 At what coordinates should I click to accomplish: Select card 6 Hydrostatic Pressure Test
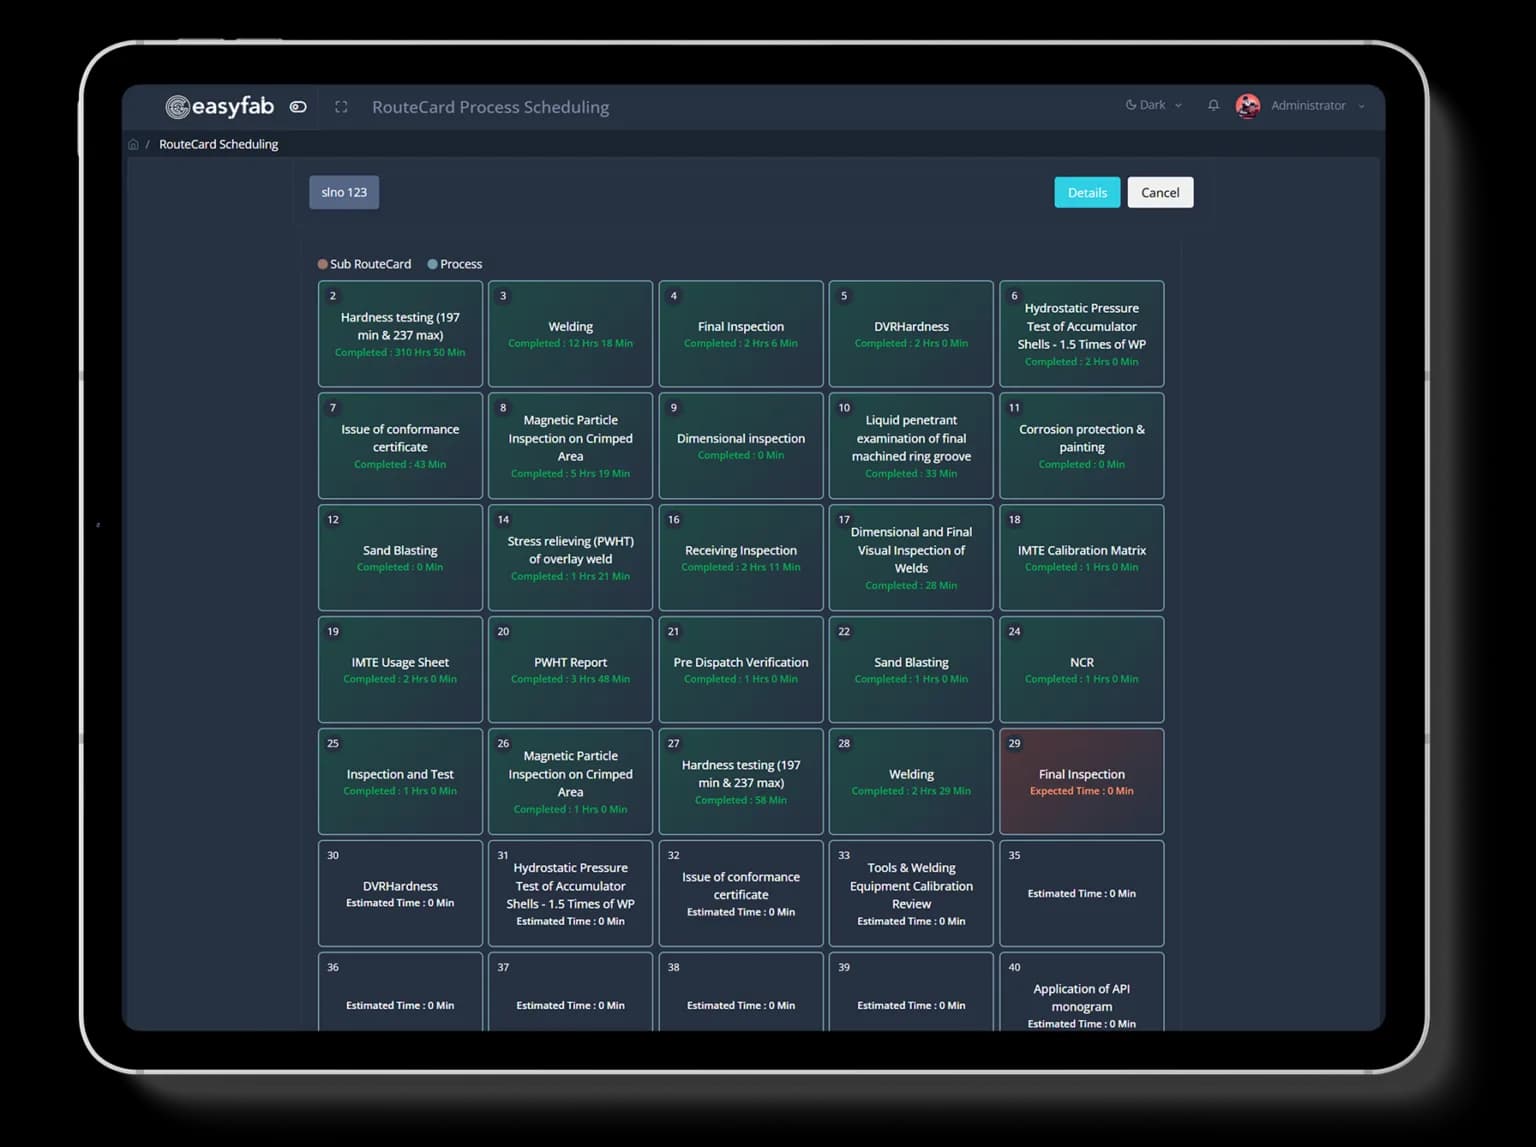[x=1082, y=334]
